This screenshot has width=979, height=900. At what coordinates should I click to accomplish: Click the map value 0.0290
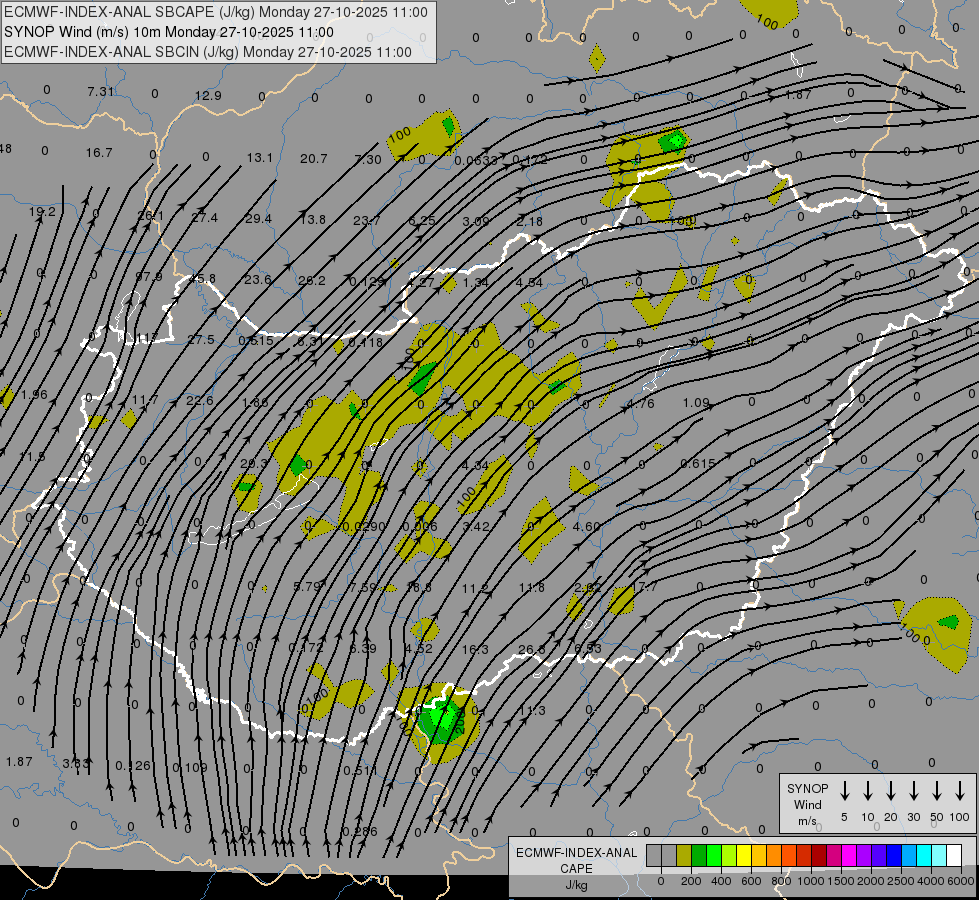pos(363,527)
